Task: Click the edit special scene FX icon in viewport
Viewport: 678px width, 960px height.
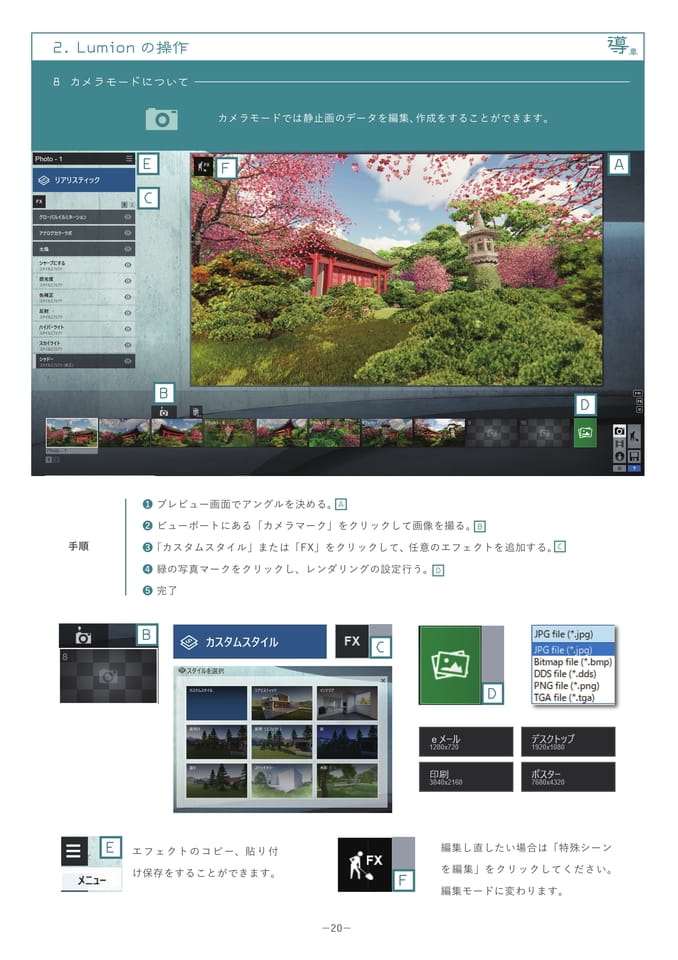Action: tap(203, 166)
